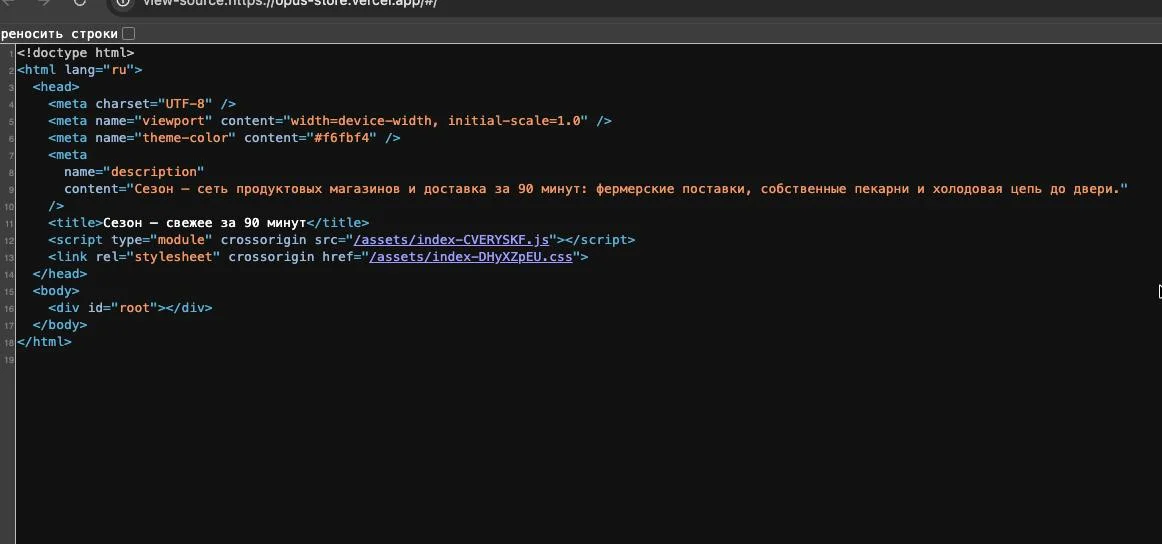Open the /assets/index-DHyXZpEU.css stylesheet link
The width and height of the screenshot is (1162, 544).
click(471, 257)
